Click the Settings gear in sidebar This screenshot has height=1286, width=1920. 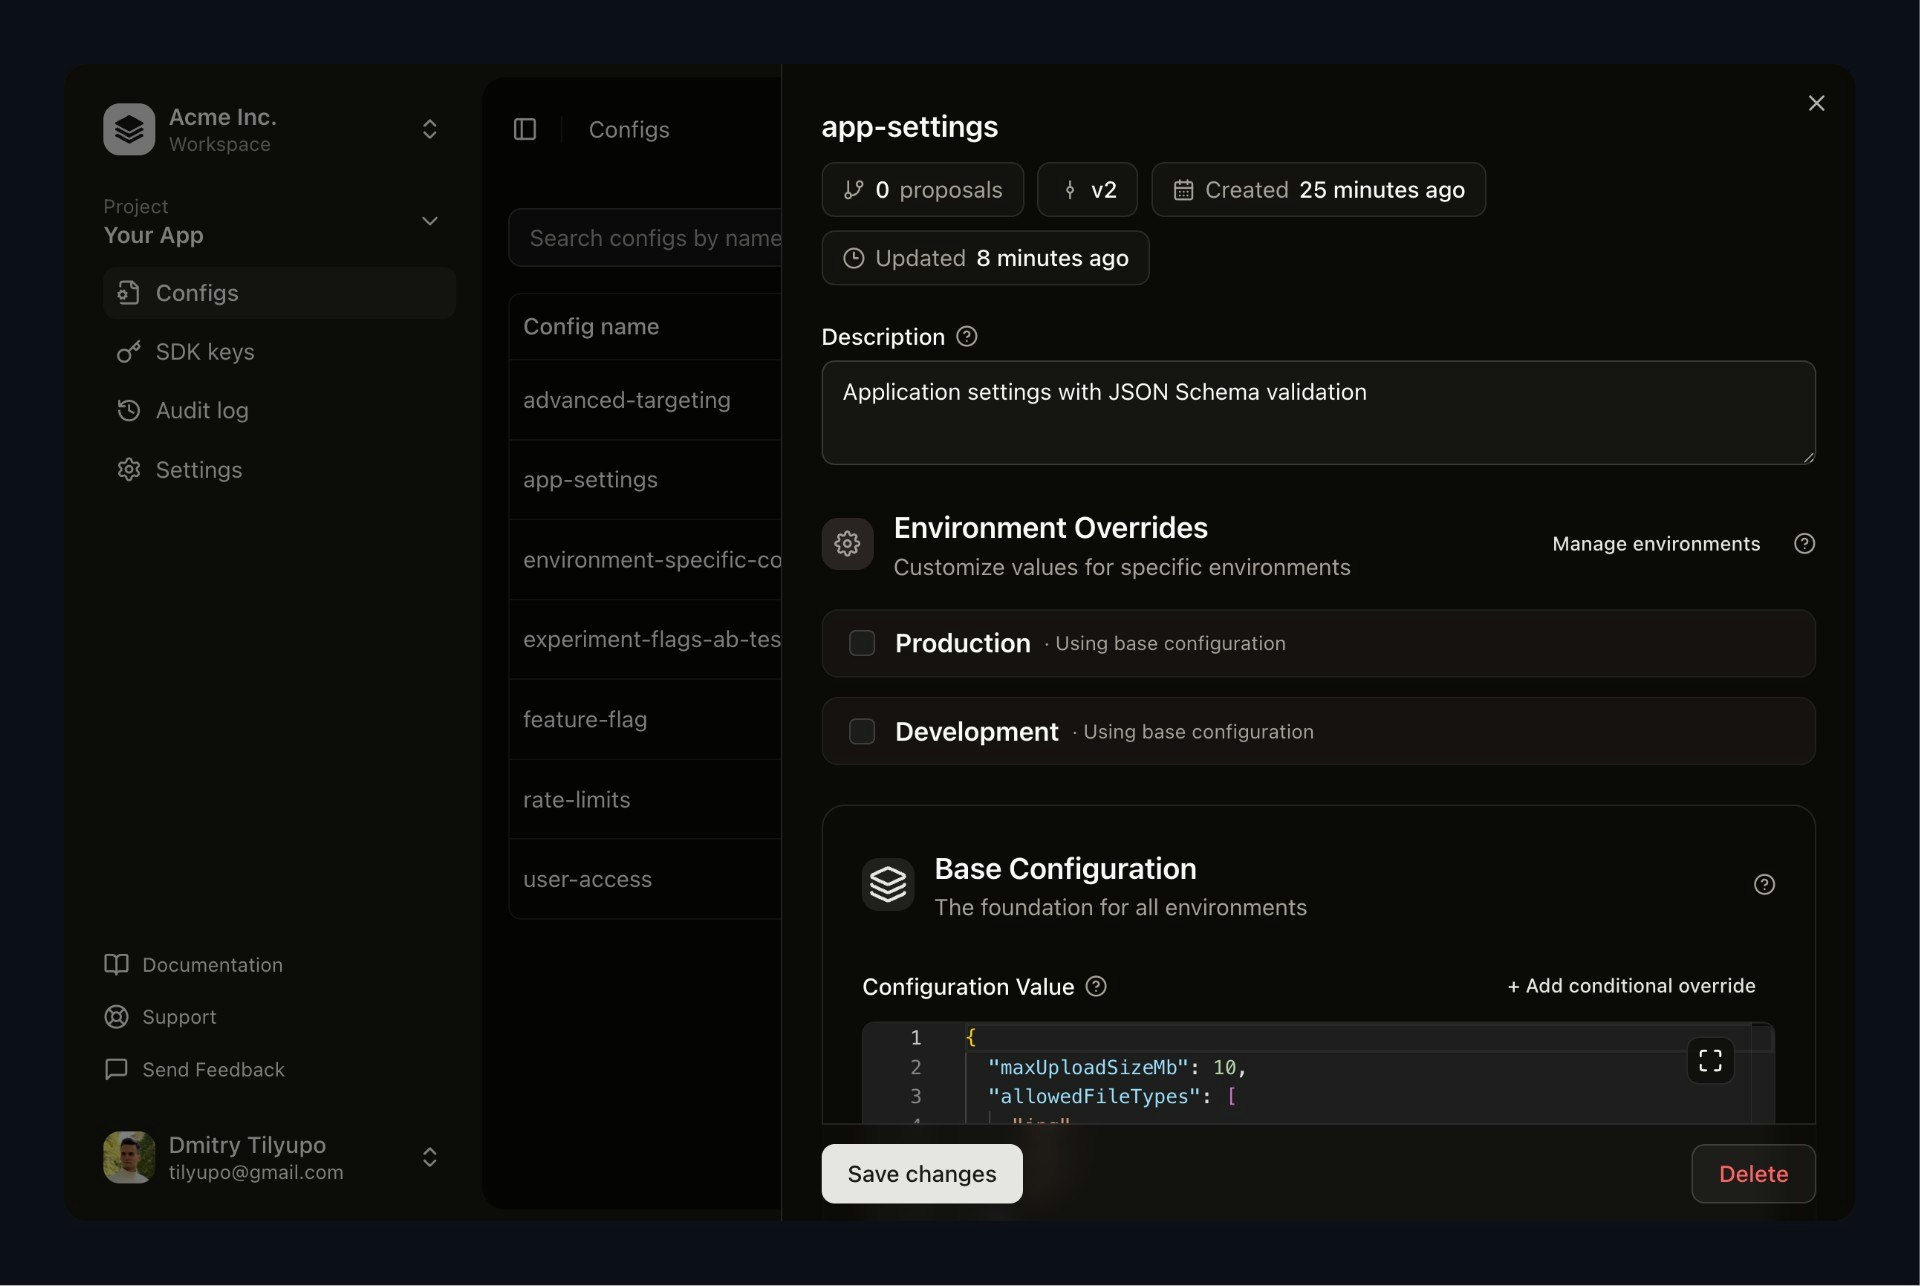129,469
